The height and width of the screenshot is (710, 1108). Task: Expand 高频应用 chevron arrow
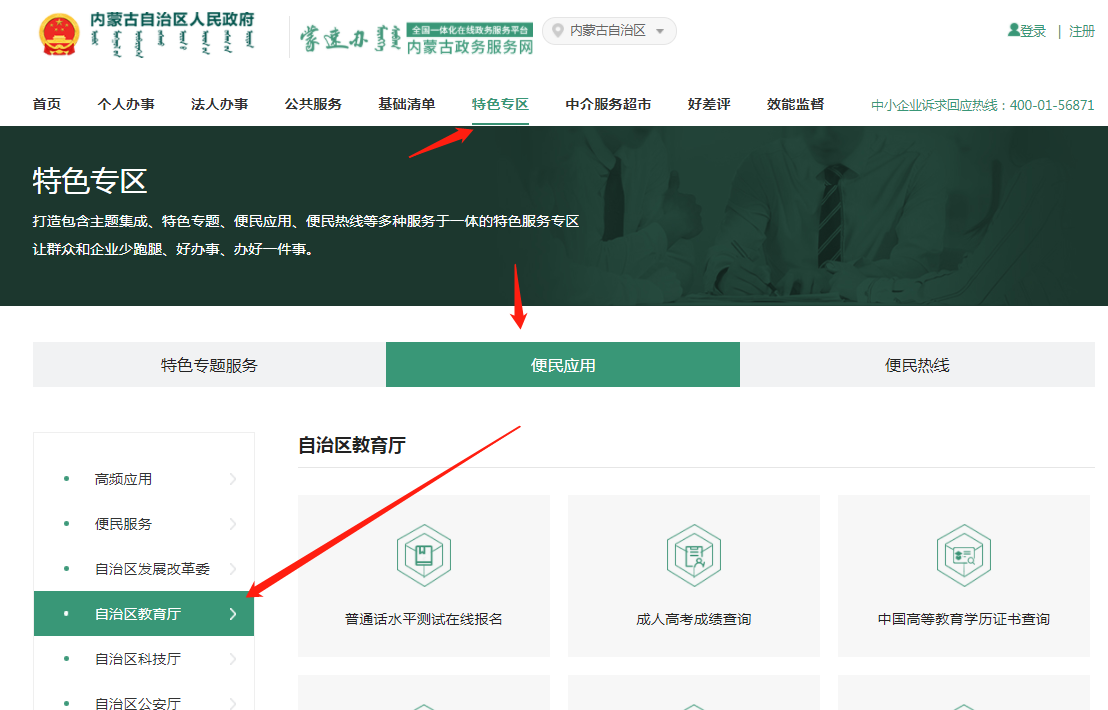tap(233, 479)
